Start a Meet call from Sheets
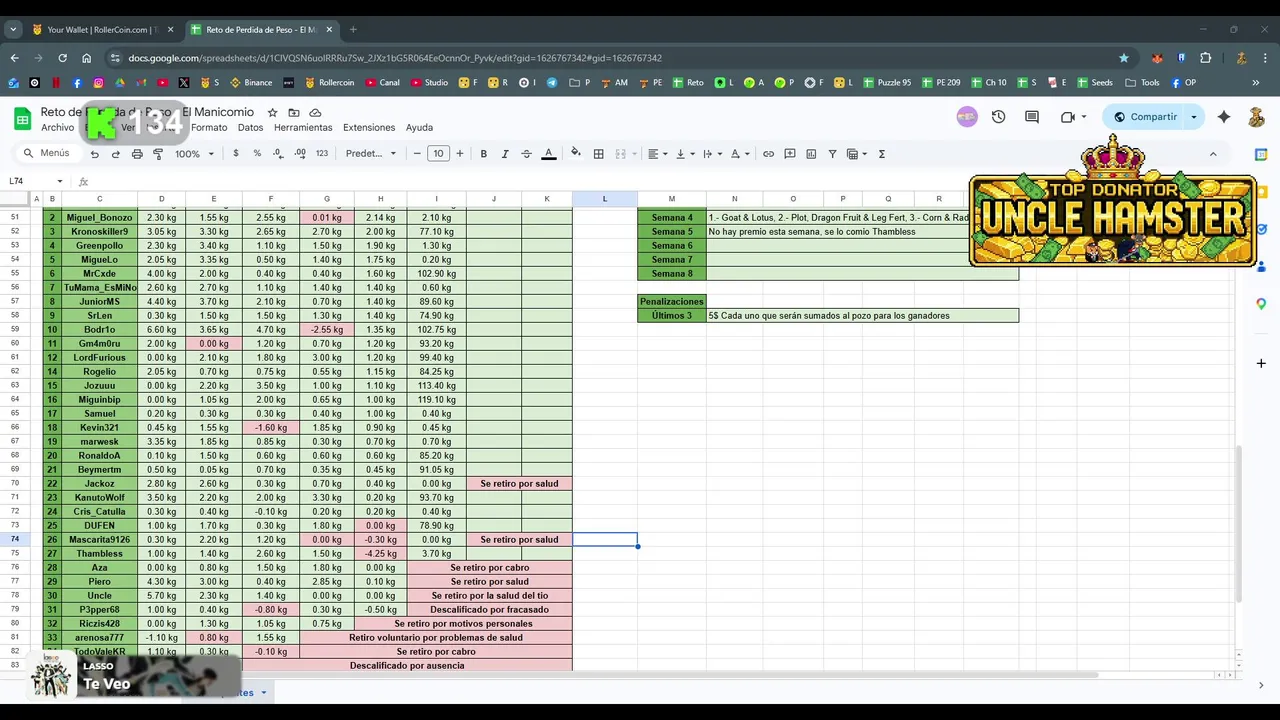Image resolution: width=1280 pixels, height=720 pixels. 1068,117
